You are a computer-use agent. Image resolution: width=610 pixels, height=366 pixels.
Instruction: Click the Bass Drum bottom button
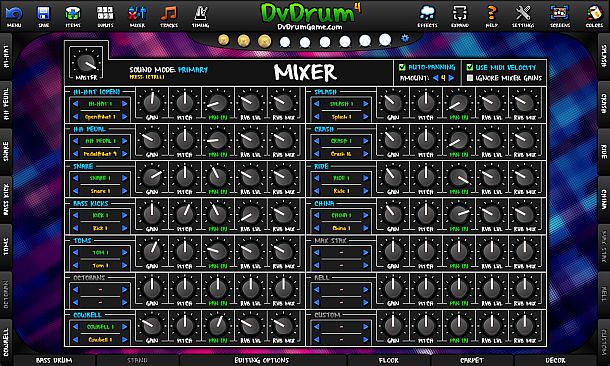point(54,361)
